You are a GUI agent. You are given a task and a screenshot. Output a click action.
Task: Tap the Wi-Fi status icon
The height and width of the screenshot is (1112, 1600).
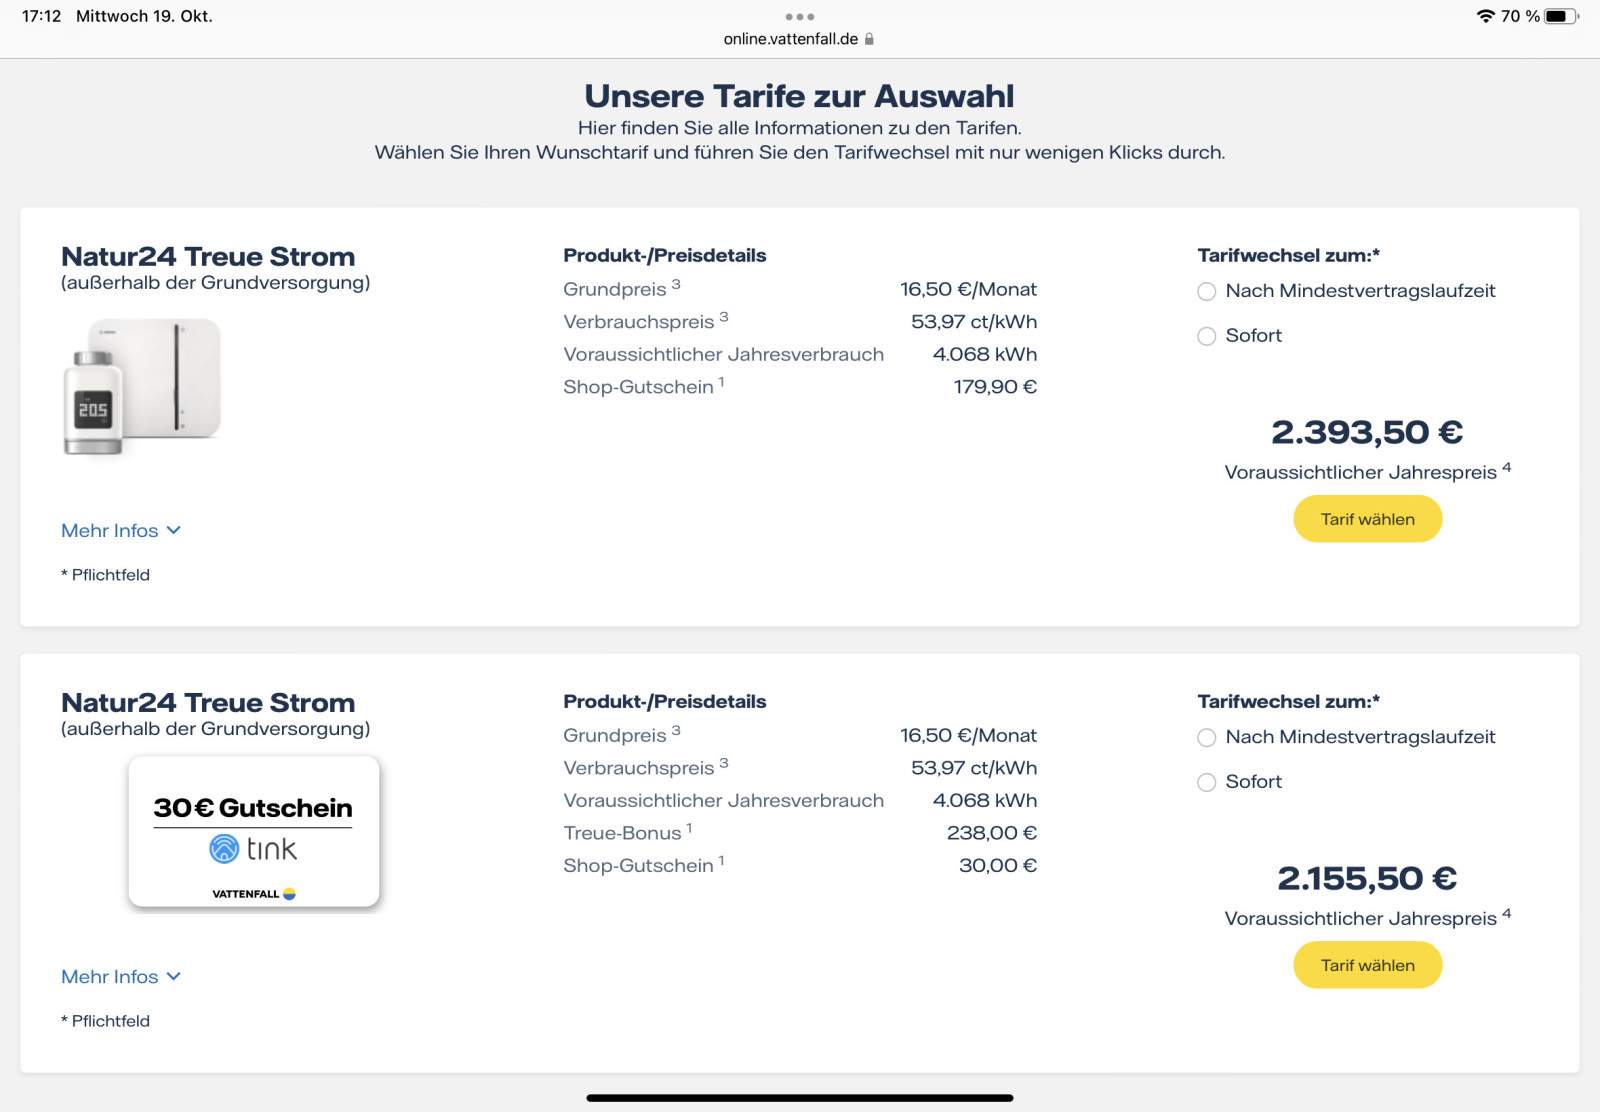coord(1485,16)
